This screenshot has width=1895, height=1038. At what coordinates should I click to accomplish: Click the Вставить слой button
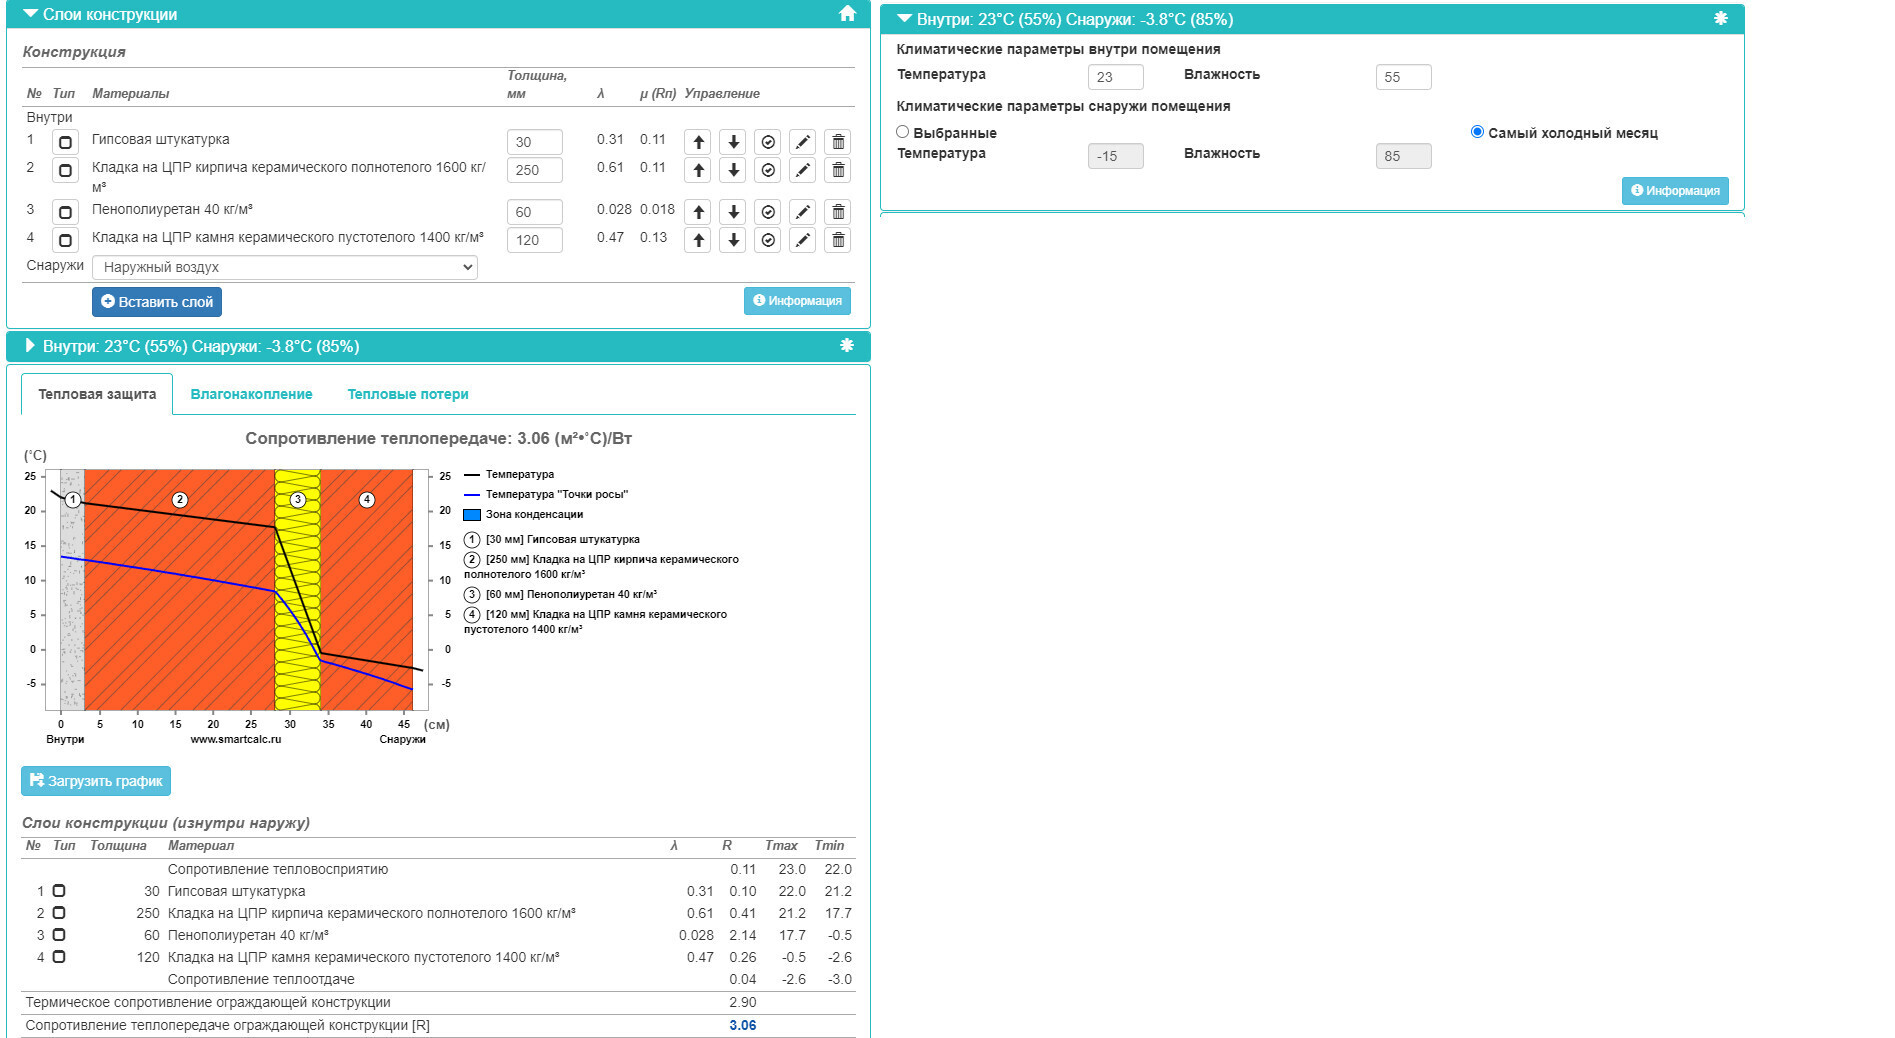point(157,302)
